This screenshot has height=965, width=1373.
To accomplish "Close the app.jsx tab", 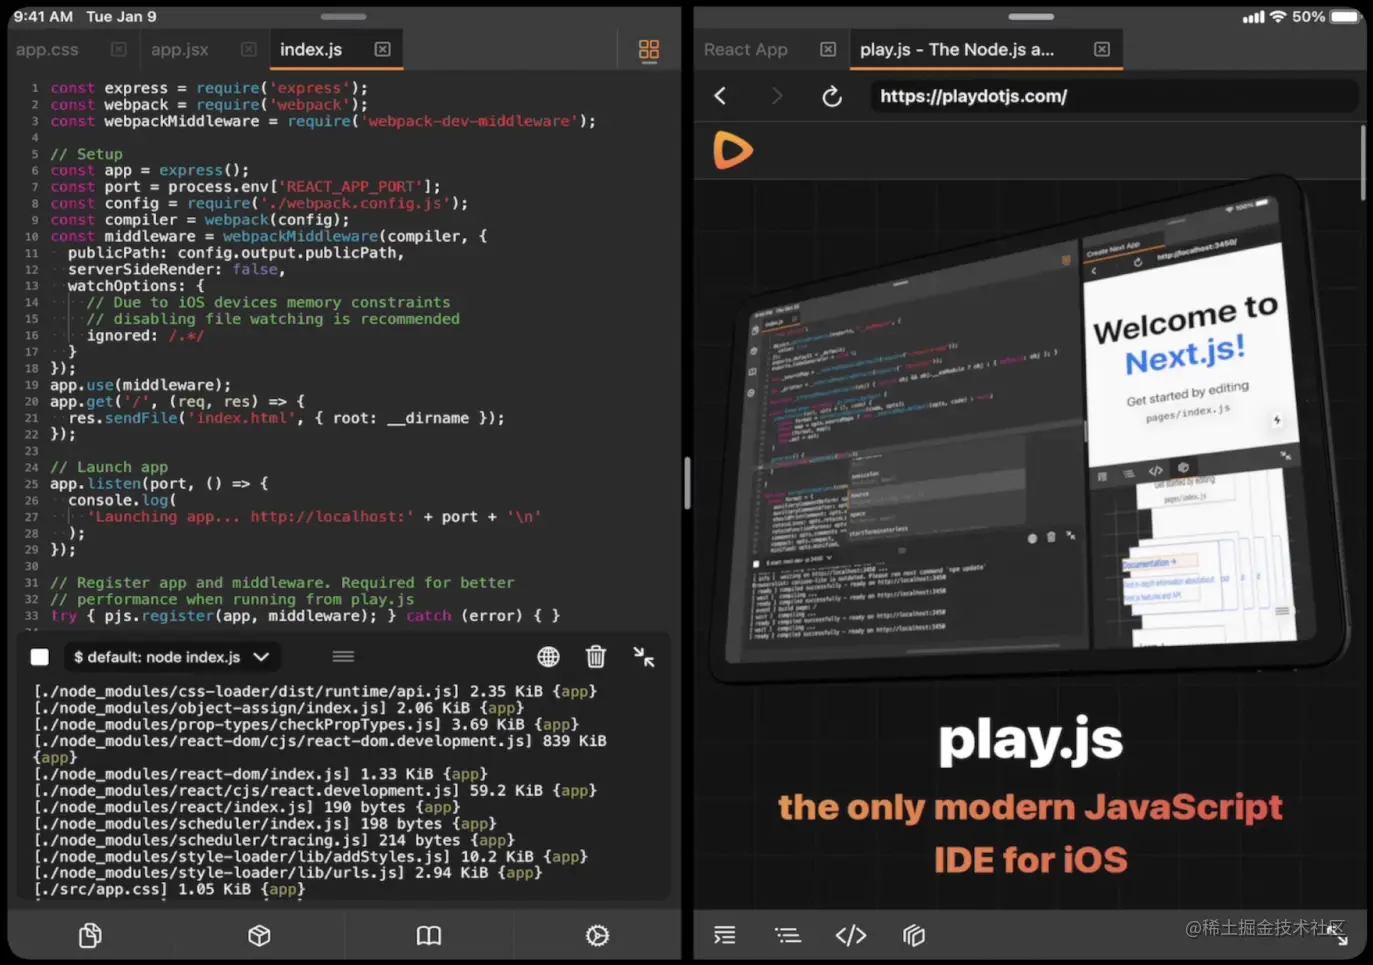I will 249,49.
